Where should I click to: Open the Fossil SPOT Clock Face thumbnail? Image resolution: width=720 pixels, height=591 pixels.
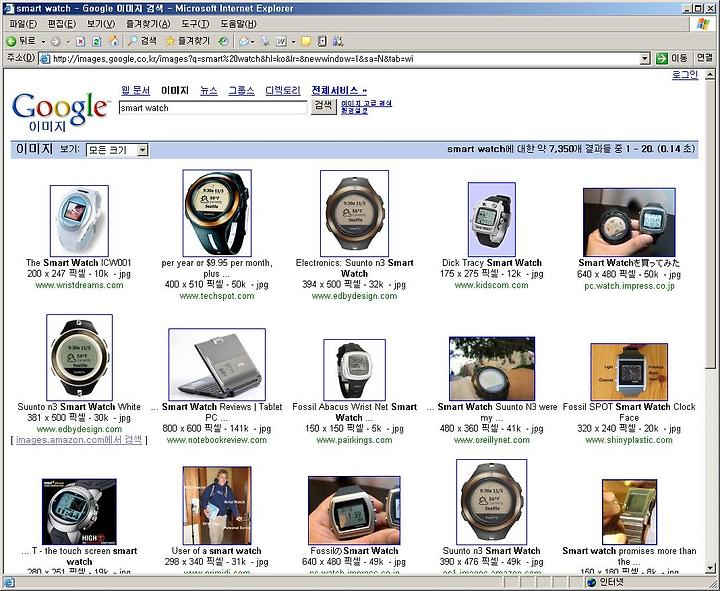[x=629, y=372]
